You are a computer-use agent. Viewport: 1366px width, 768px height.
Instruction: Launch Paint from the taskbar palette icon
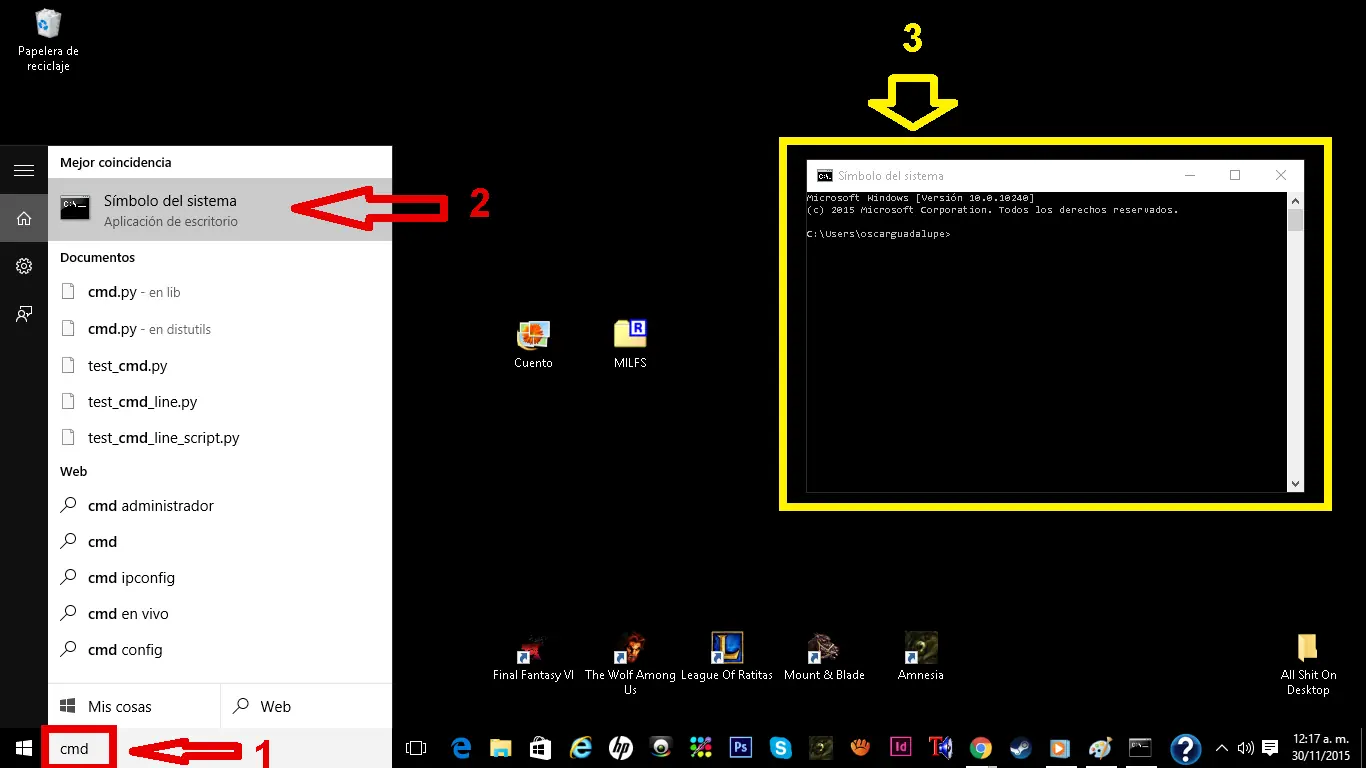click(x=1100, y=748)
